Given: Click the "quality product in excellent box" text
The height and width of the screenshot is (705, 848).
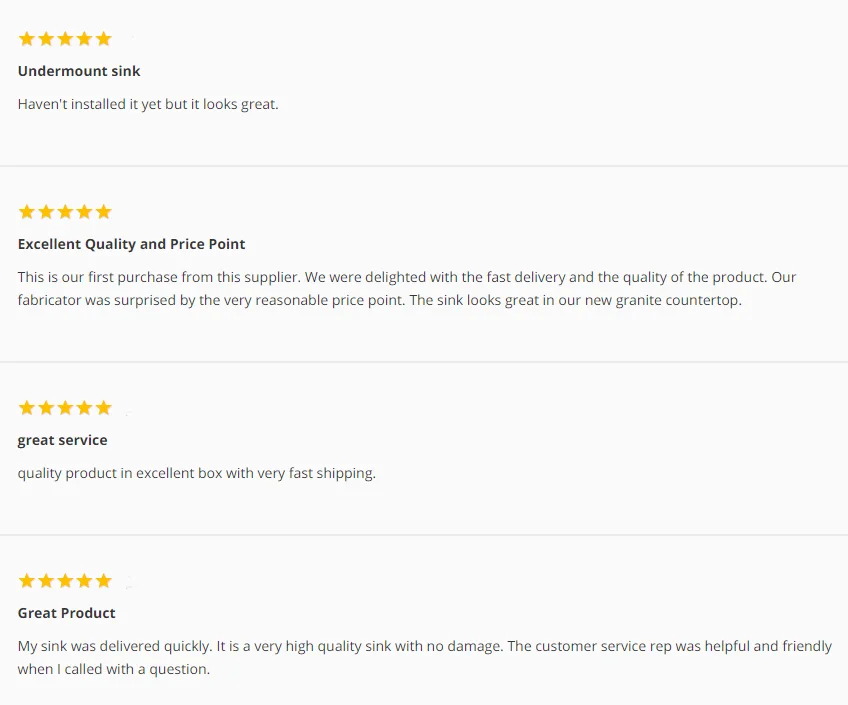Looking at the screenshot, I should tap(196, 473).
